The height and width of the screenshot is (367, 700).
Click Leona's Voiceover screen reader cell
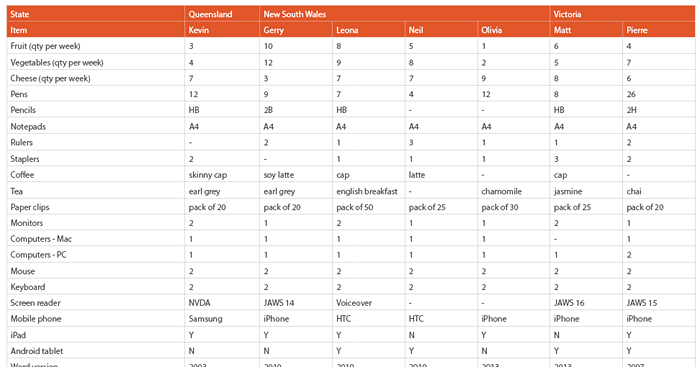pyautogui.click(x=369, y=303)
